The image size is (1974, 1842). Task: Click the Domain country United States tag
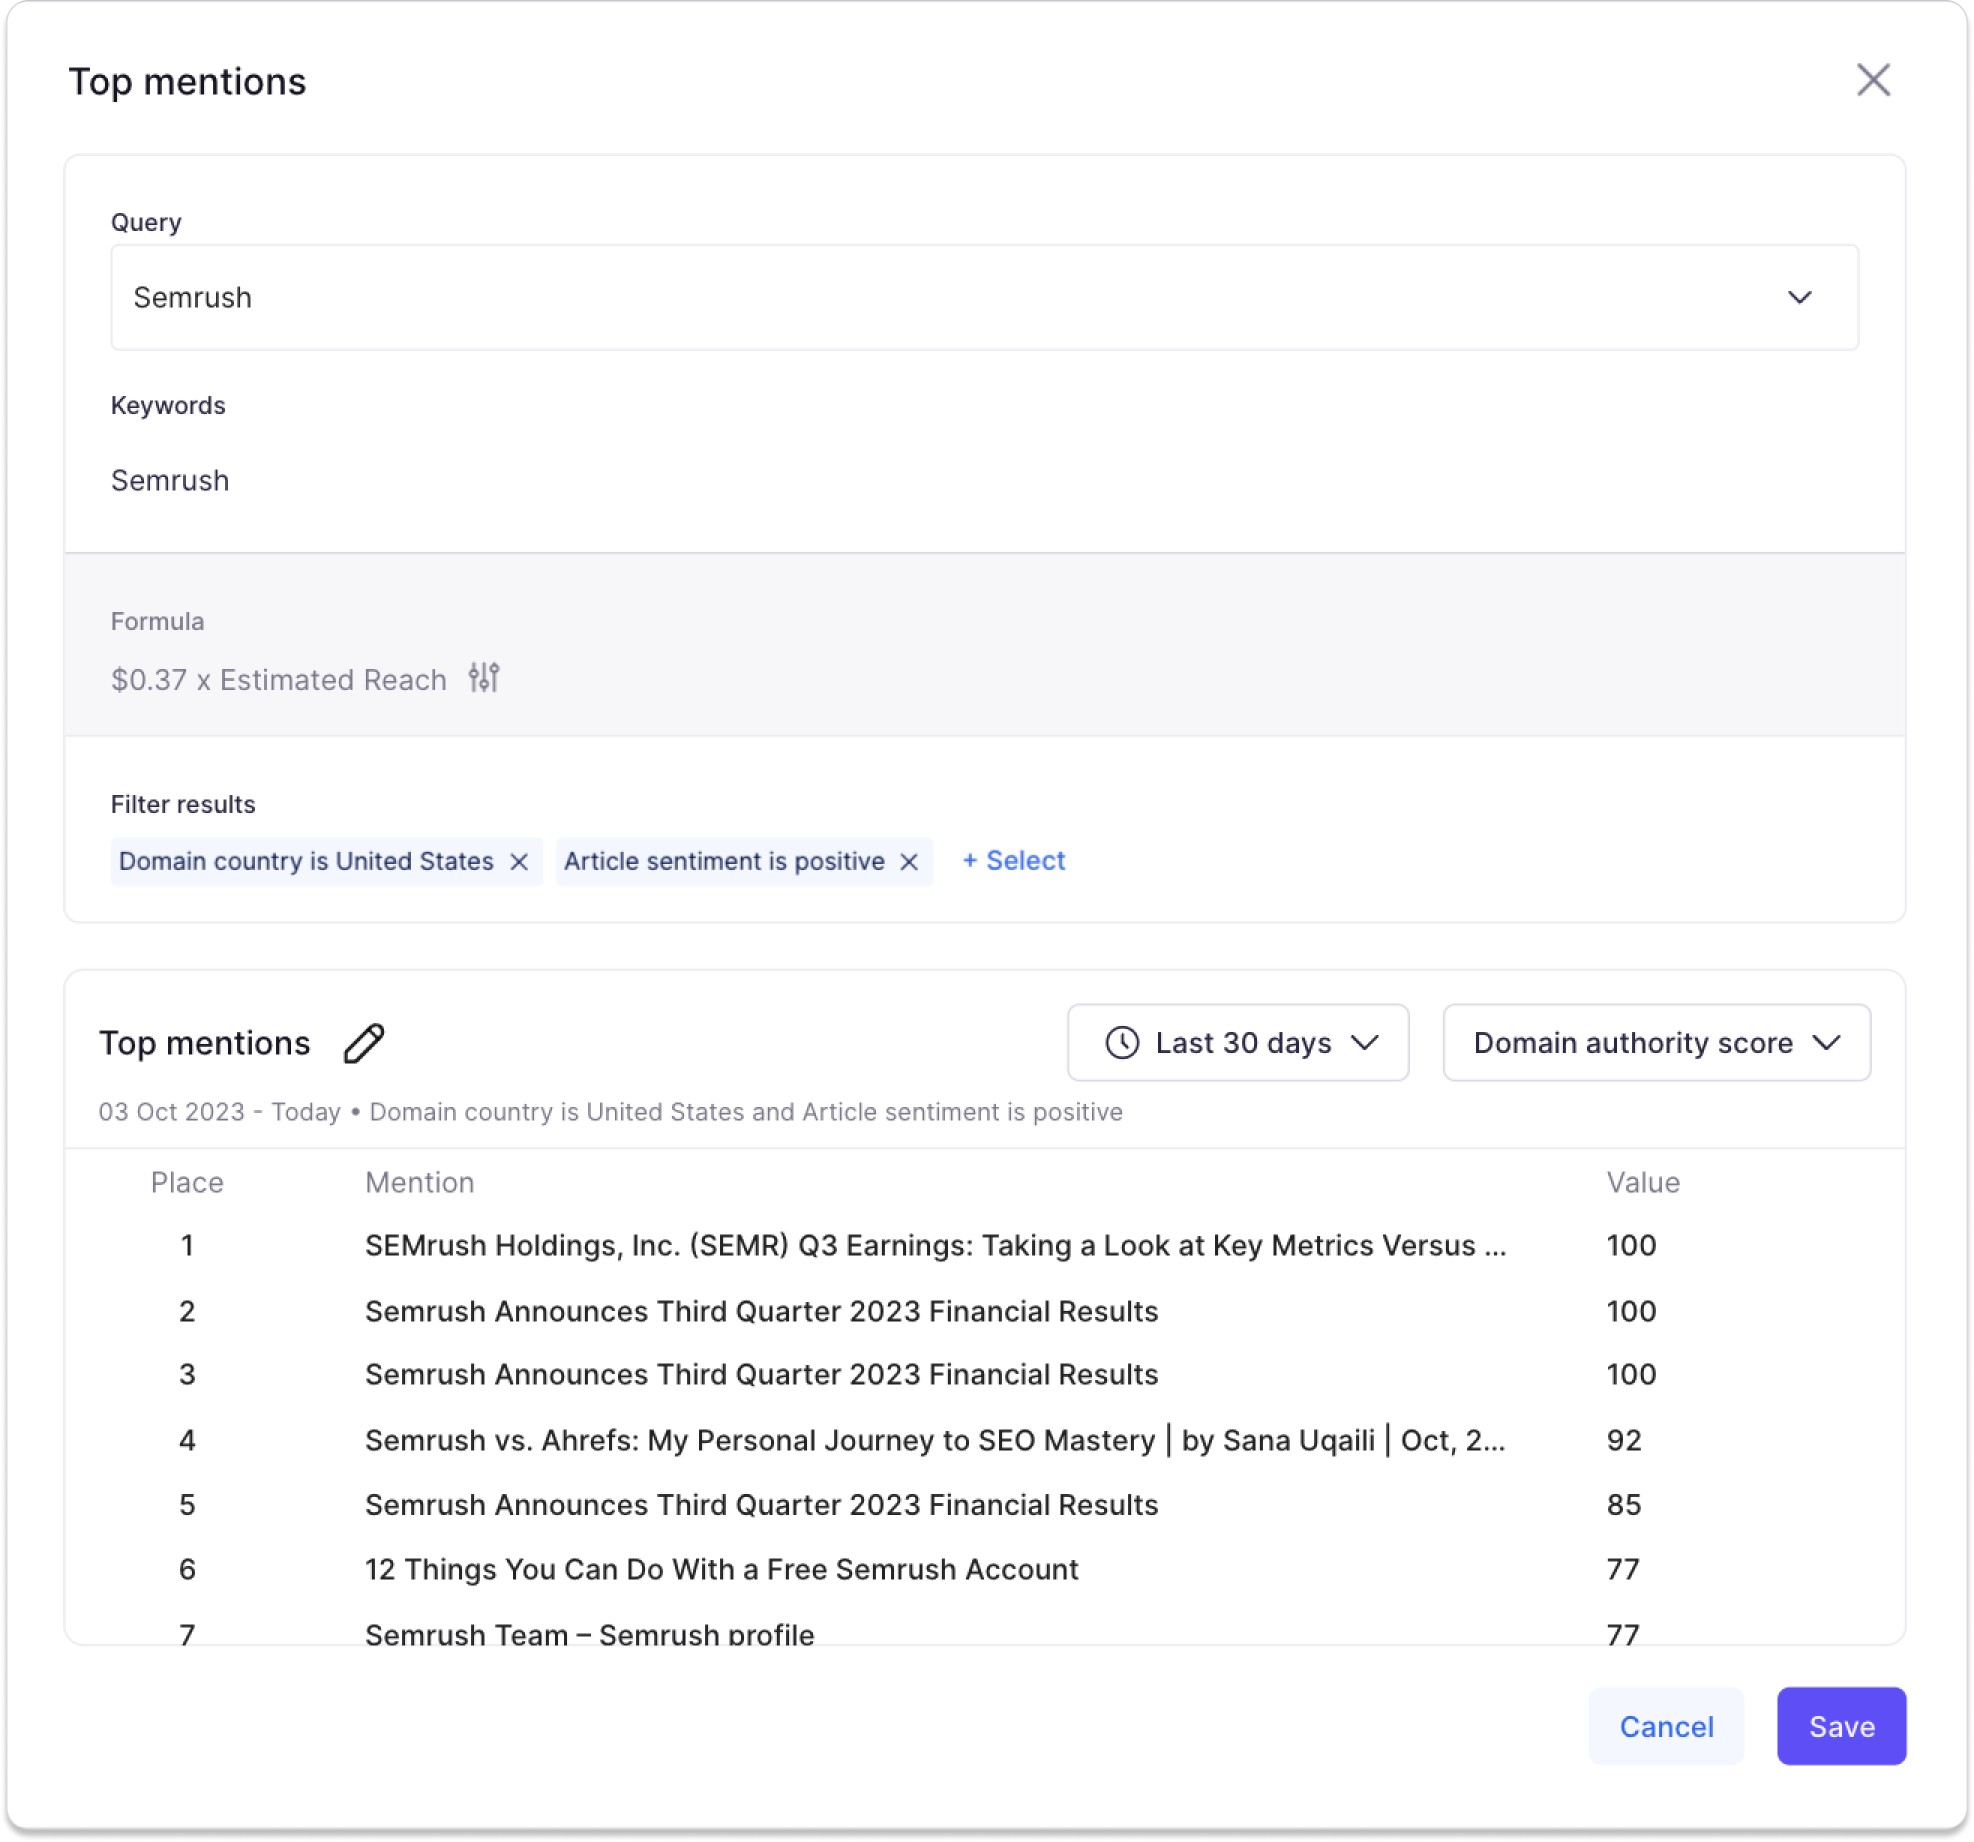(306, 862)
